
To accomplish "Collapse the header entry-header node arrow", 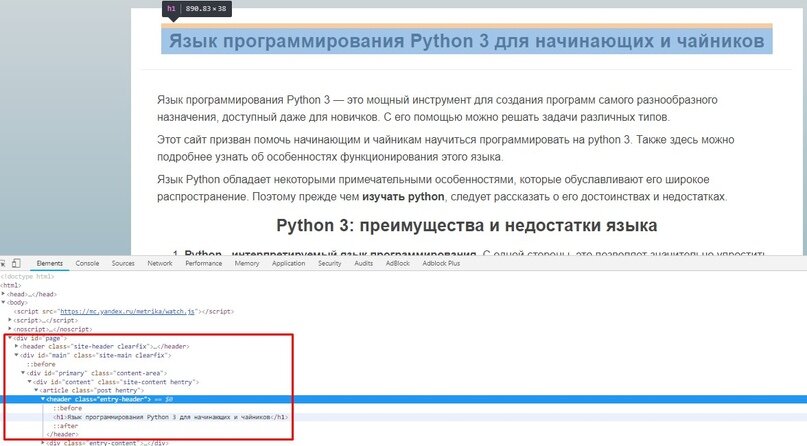I will [43, 399].
